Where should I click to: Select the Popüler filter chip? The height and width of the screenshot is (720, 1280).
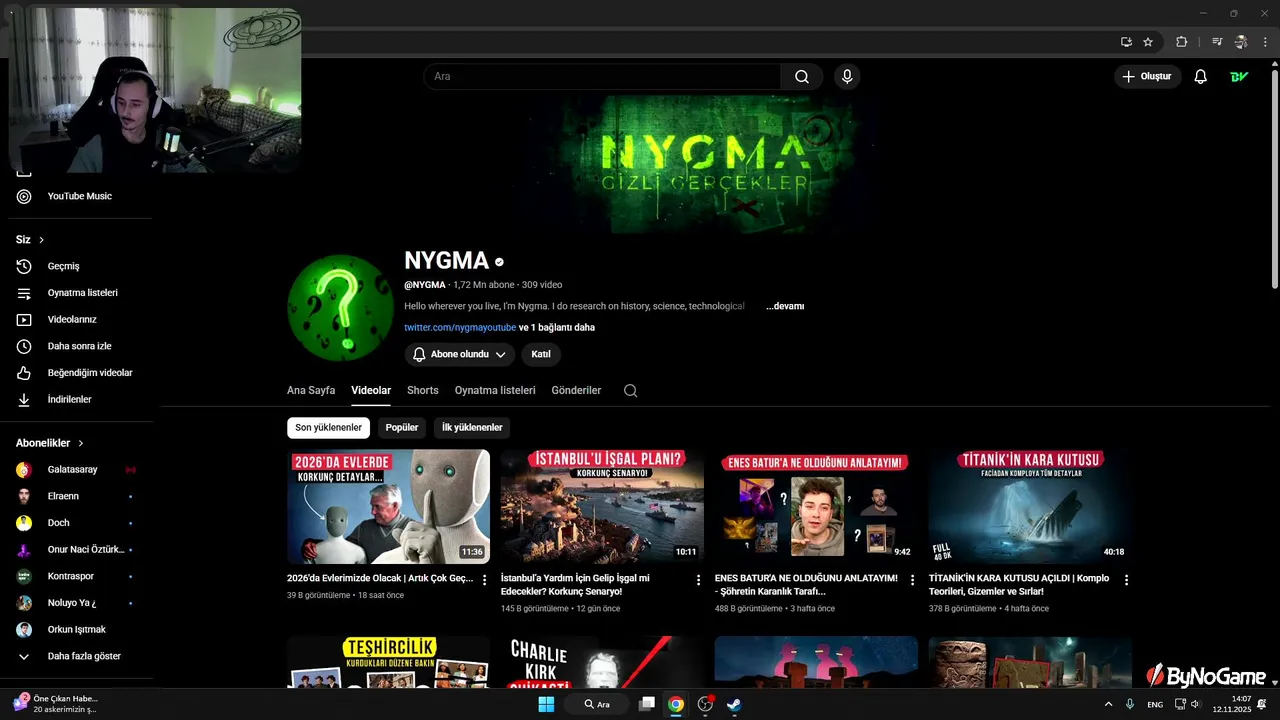click(x=402, y=428)
